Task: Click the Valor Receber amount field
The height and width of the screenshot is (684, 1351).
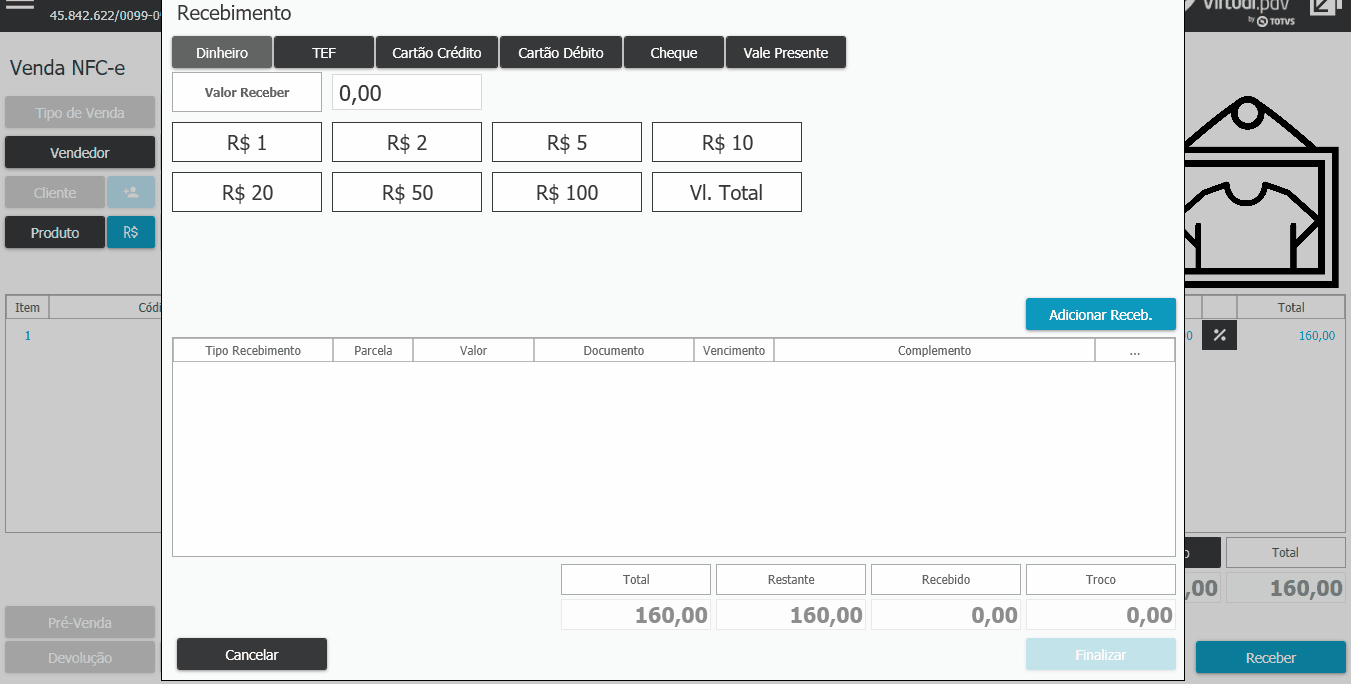Action: point(407,93)
